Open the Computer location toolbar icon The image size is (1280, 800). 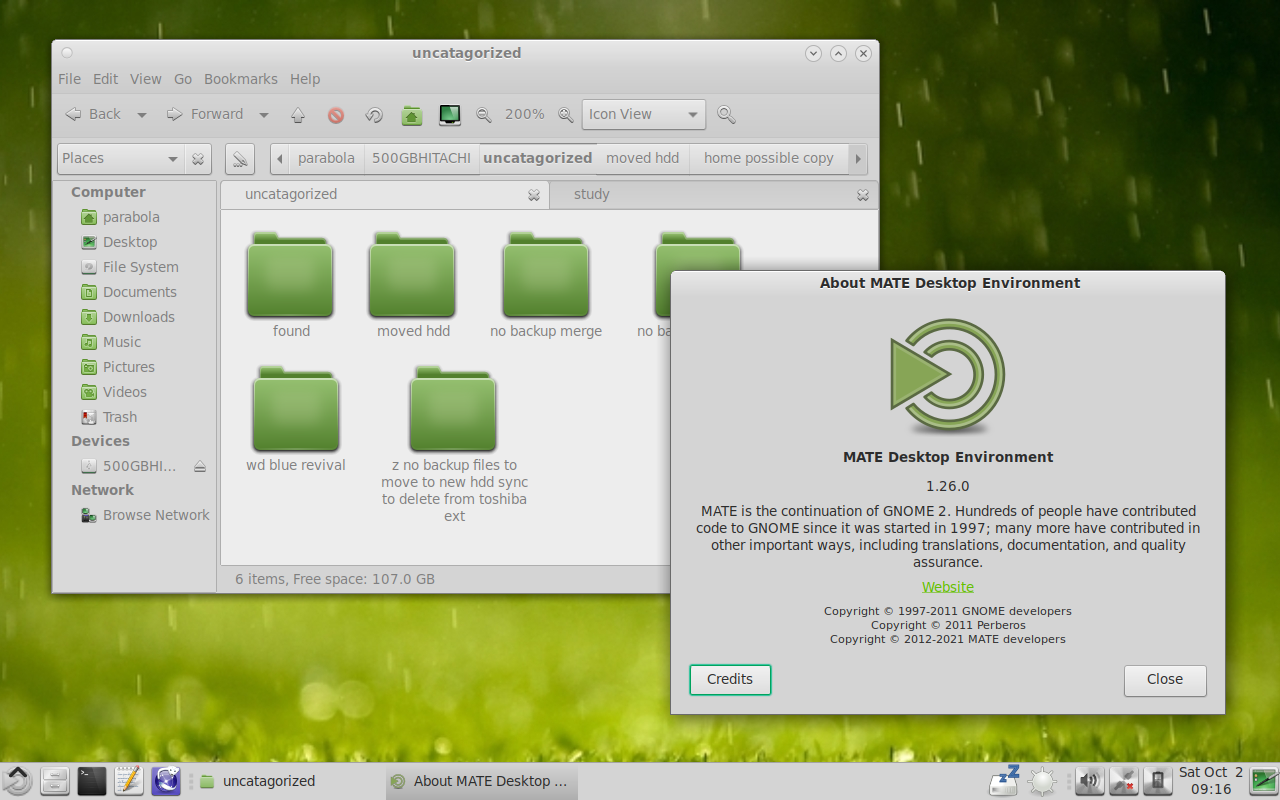(x=450, y=115)
